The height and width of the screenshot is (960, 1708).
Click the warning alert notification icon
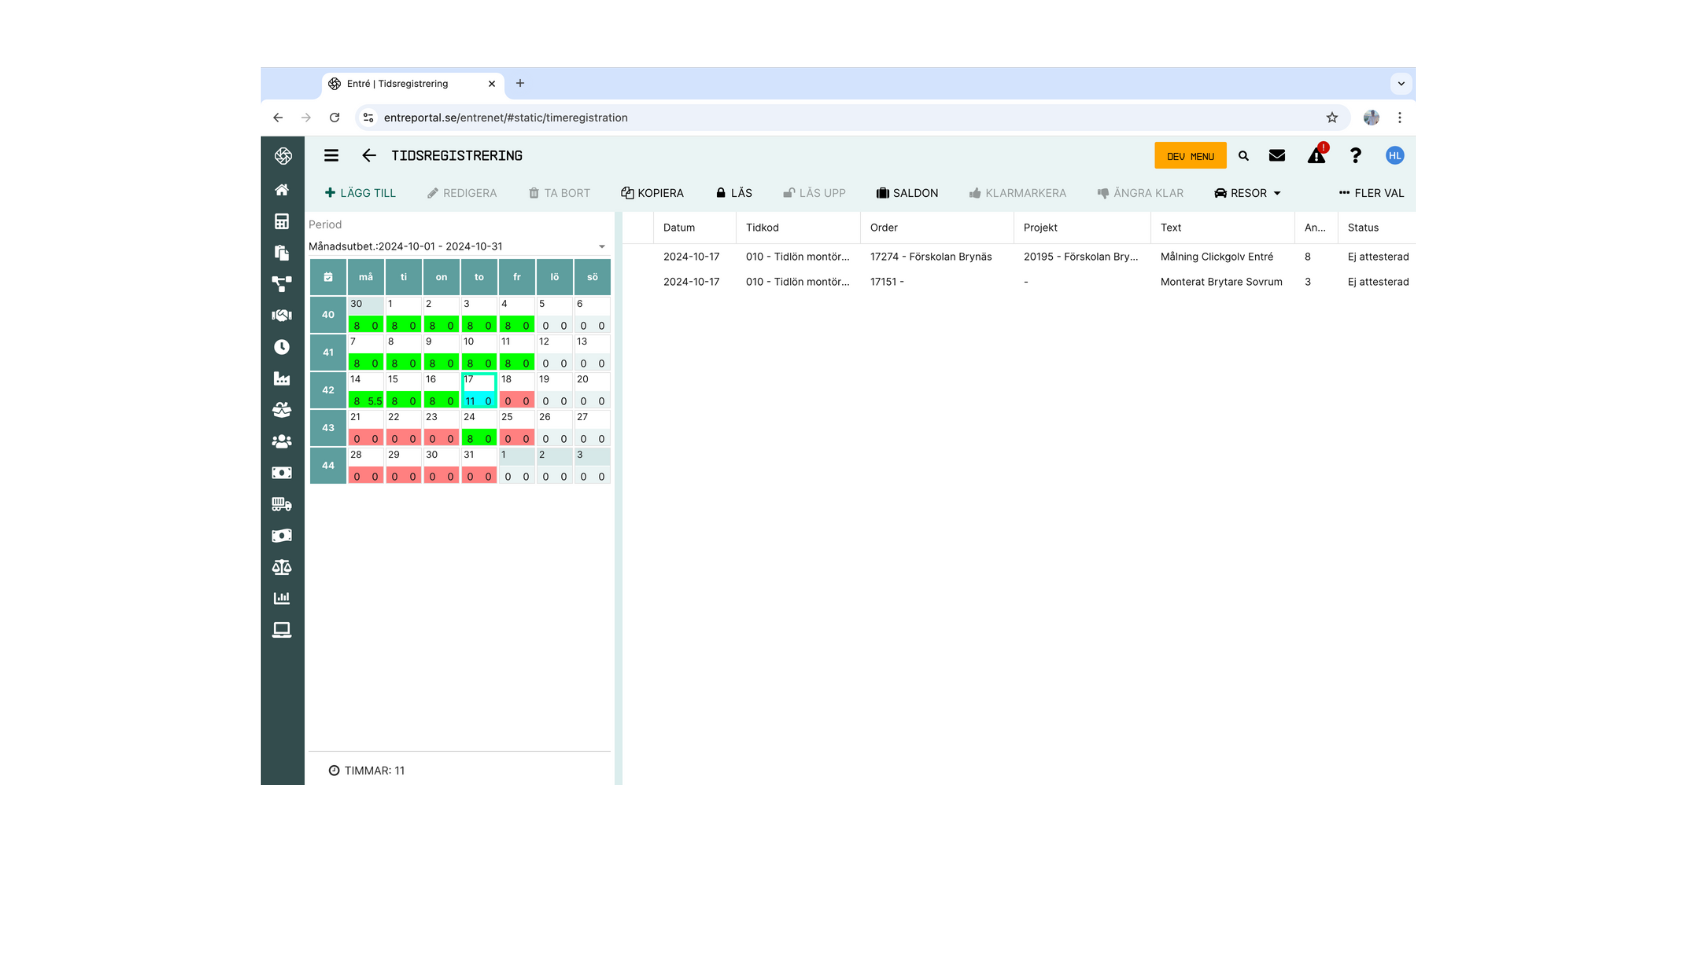[1316, 156]
